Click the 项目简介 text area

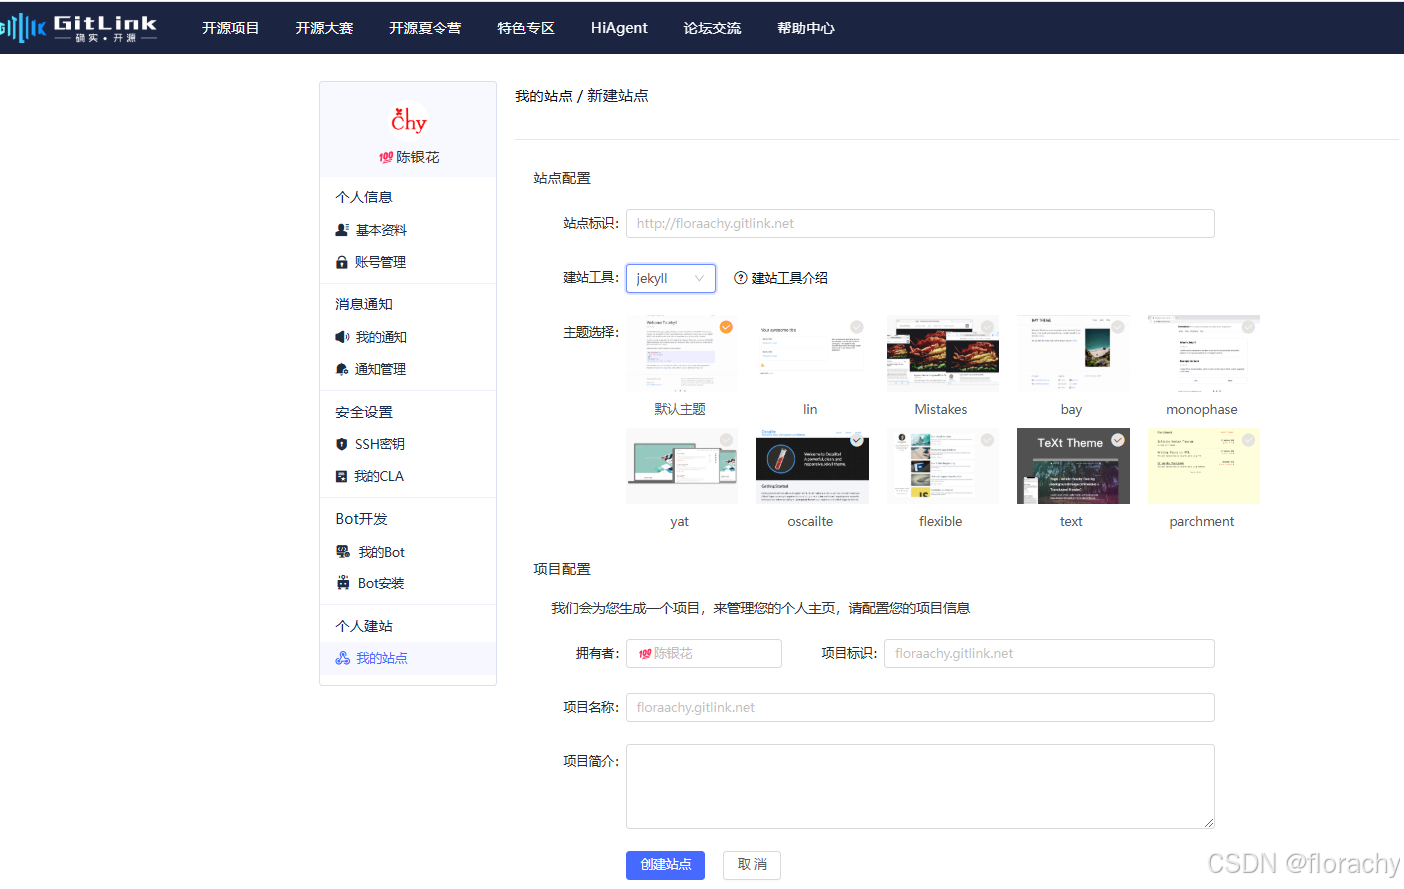pos(919,786)
